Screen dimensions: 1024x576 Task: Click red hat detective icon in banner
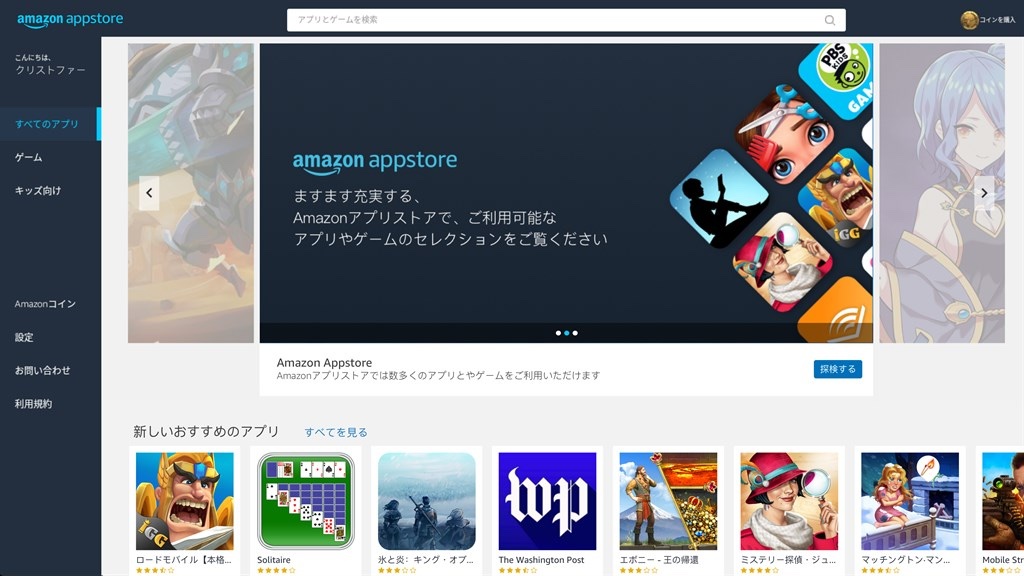tap(783, 262)
